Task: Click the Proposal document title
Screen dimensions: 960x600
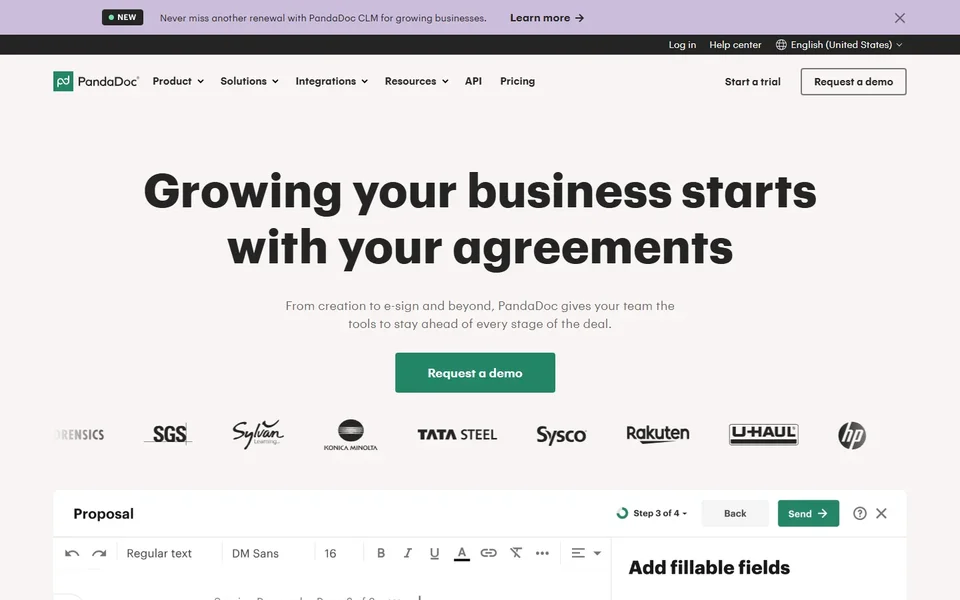Action: 103,514
